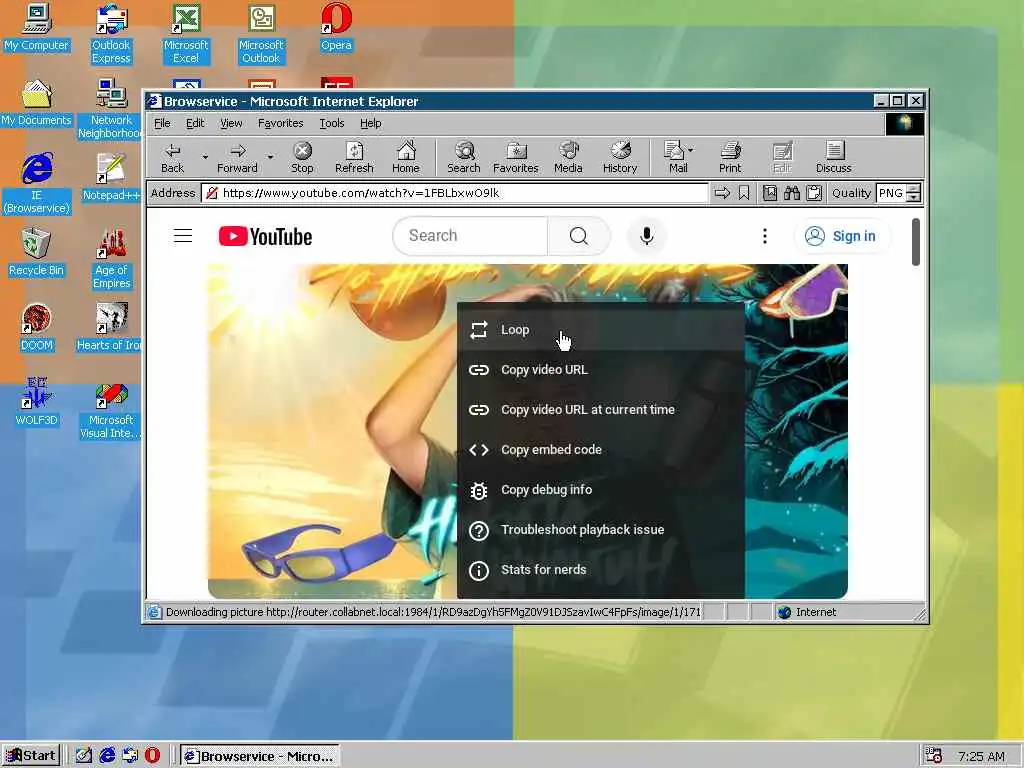
Task: Select Copy embed code
Action: click(601, 449)
